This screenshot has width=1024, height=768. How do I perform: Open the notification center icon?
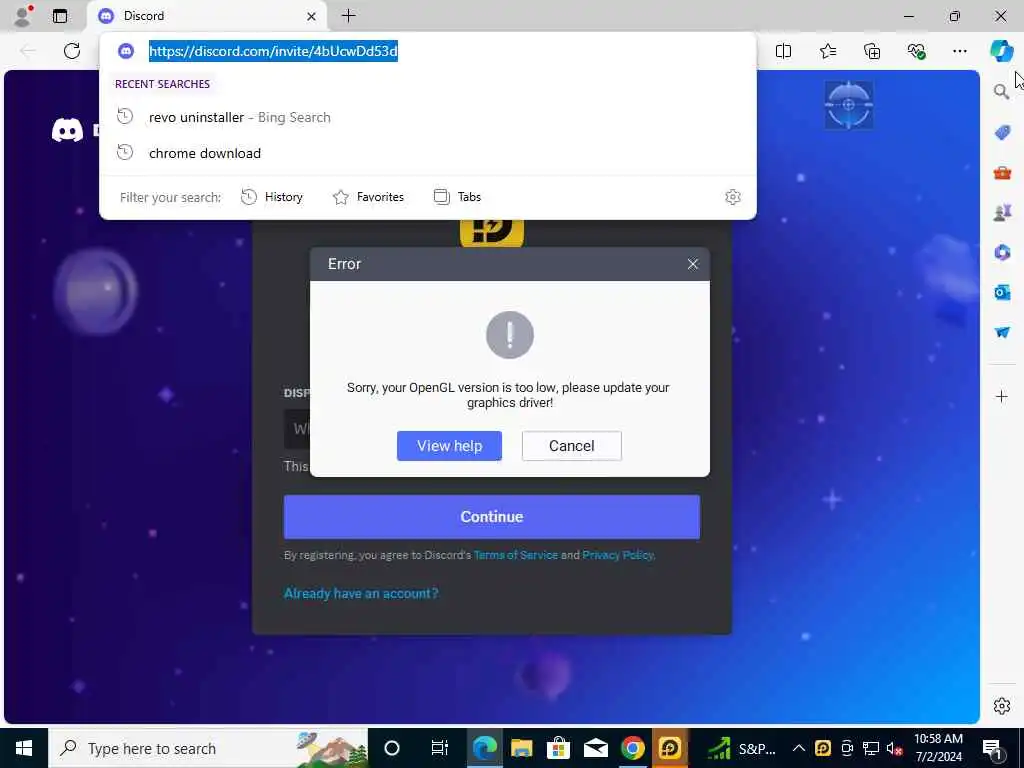[x=993, y=748]
